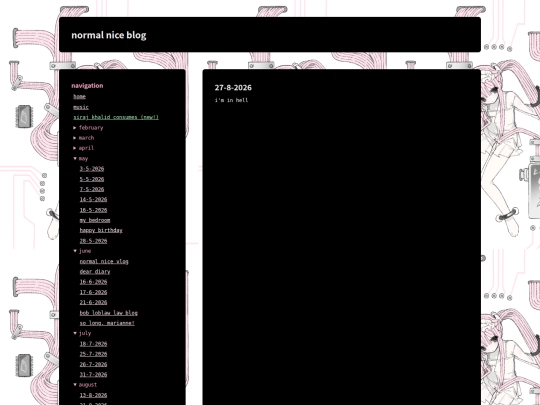Open the green siraj khalid consumes link

coord(116,117)
